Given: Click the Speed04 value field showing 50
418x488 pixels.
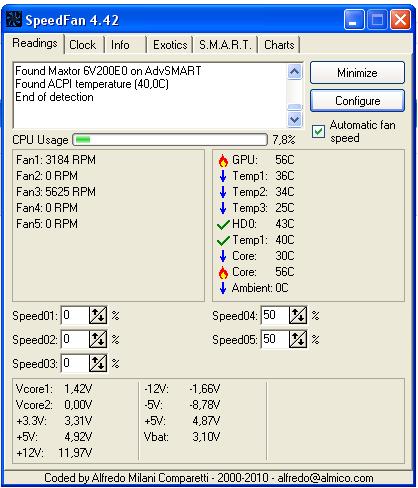Looking at the screenshot, I should 275,315.
